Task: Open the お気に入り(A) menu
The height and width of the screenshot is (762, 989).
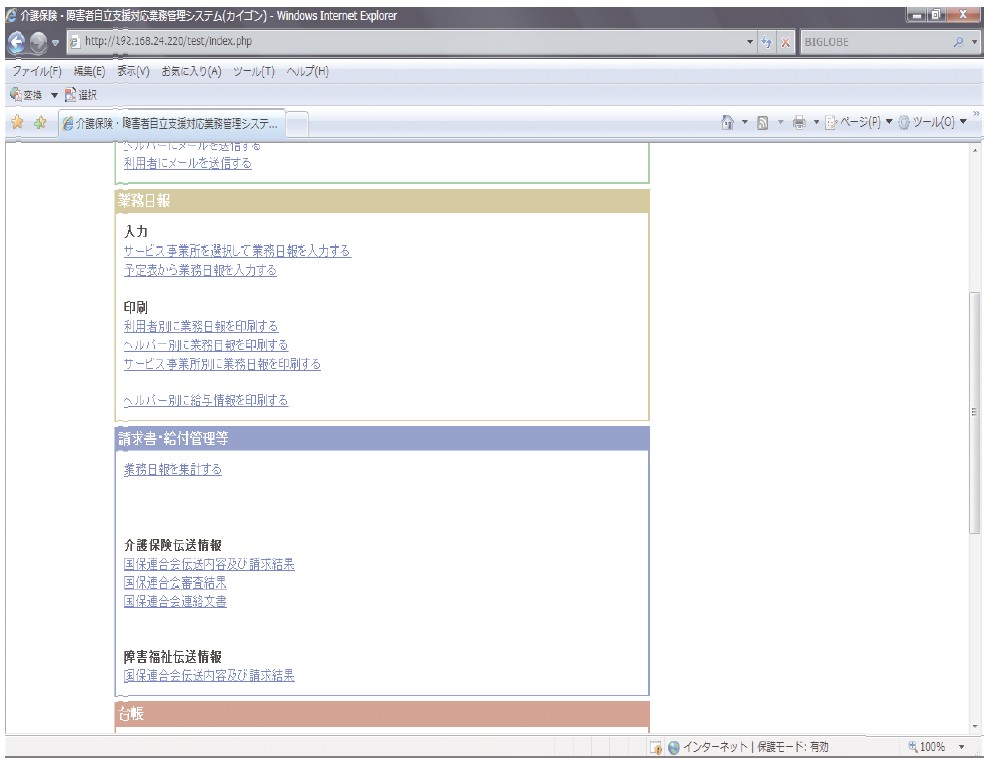Action: (x=191, y=71)
